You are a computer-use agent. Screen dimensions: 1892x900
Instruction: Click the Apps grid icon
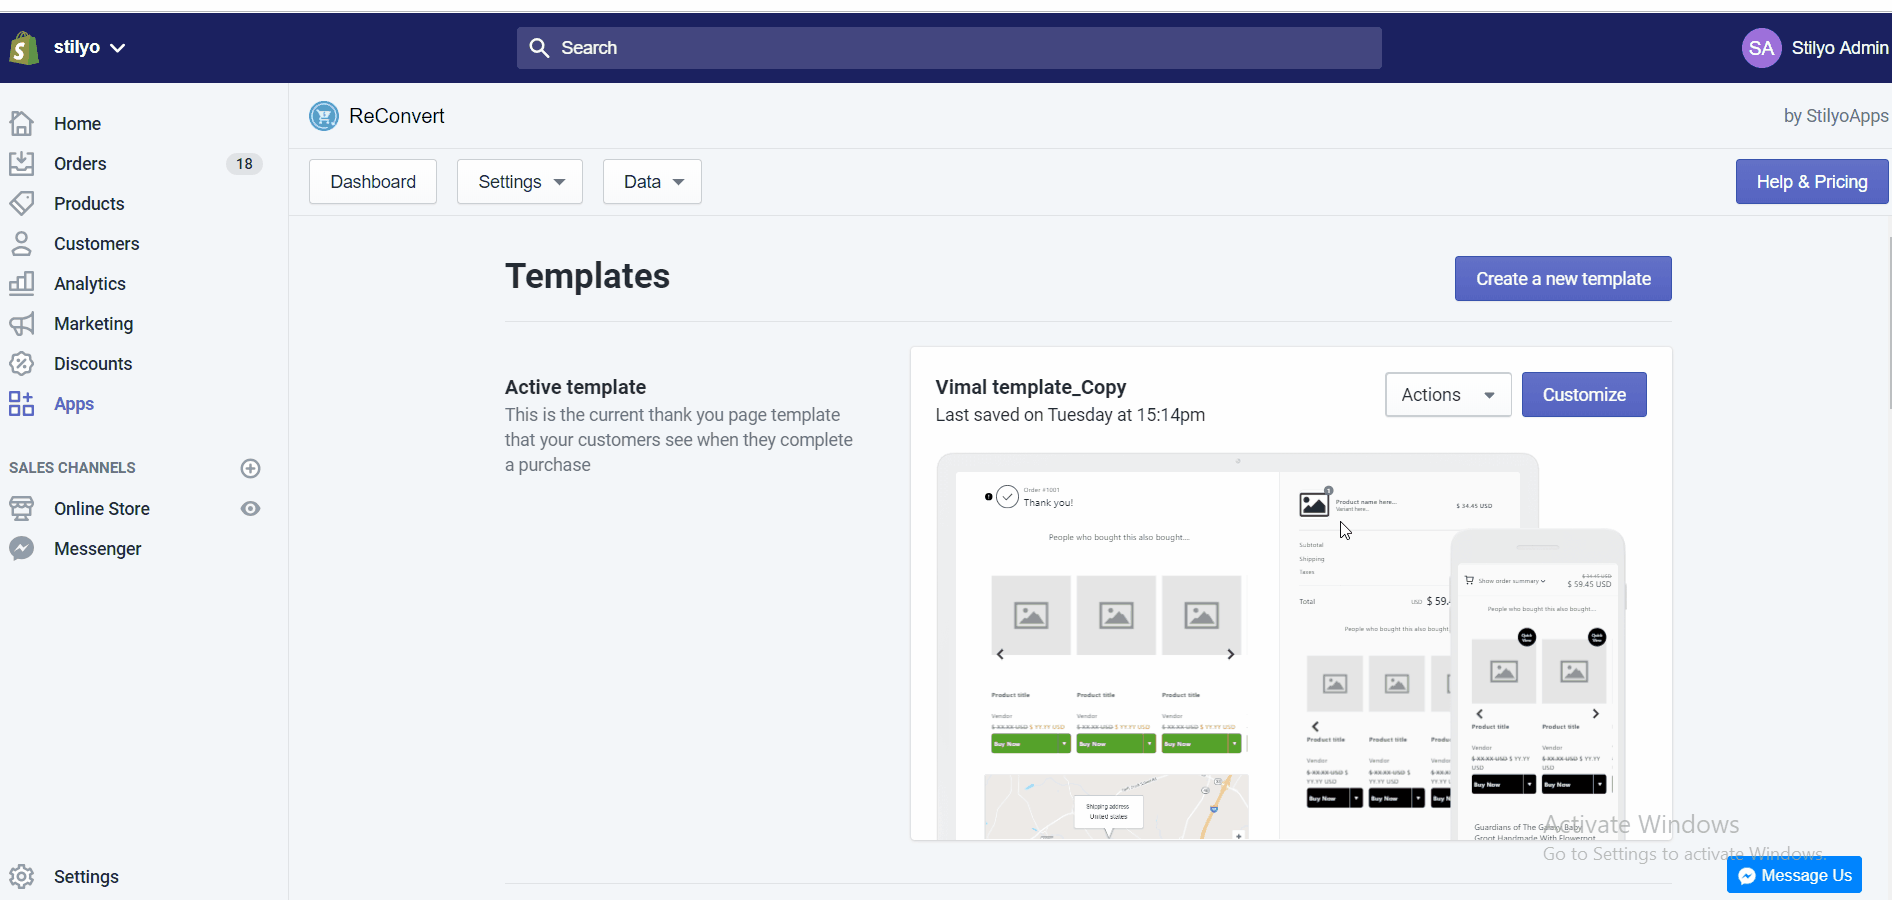tap(22, 404)
